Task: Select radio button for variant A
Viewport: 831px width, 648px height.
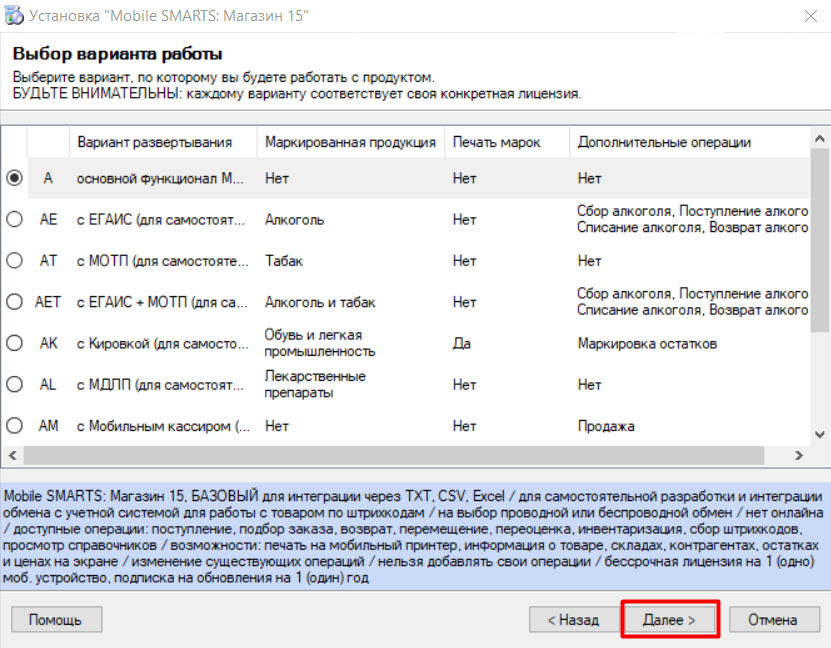Action: 14,178
